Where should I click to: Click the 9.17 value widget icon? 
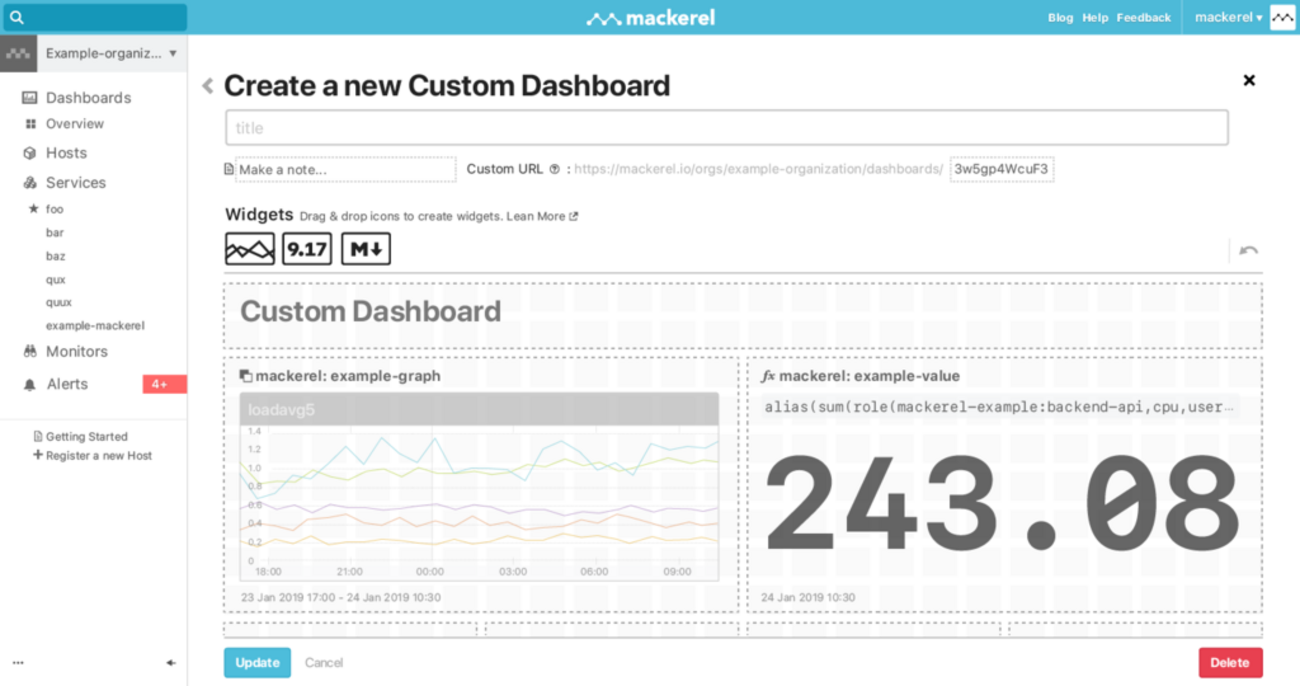[307, 249]
